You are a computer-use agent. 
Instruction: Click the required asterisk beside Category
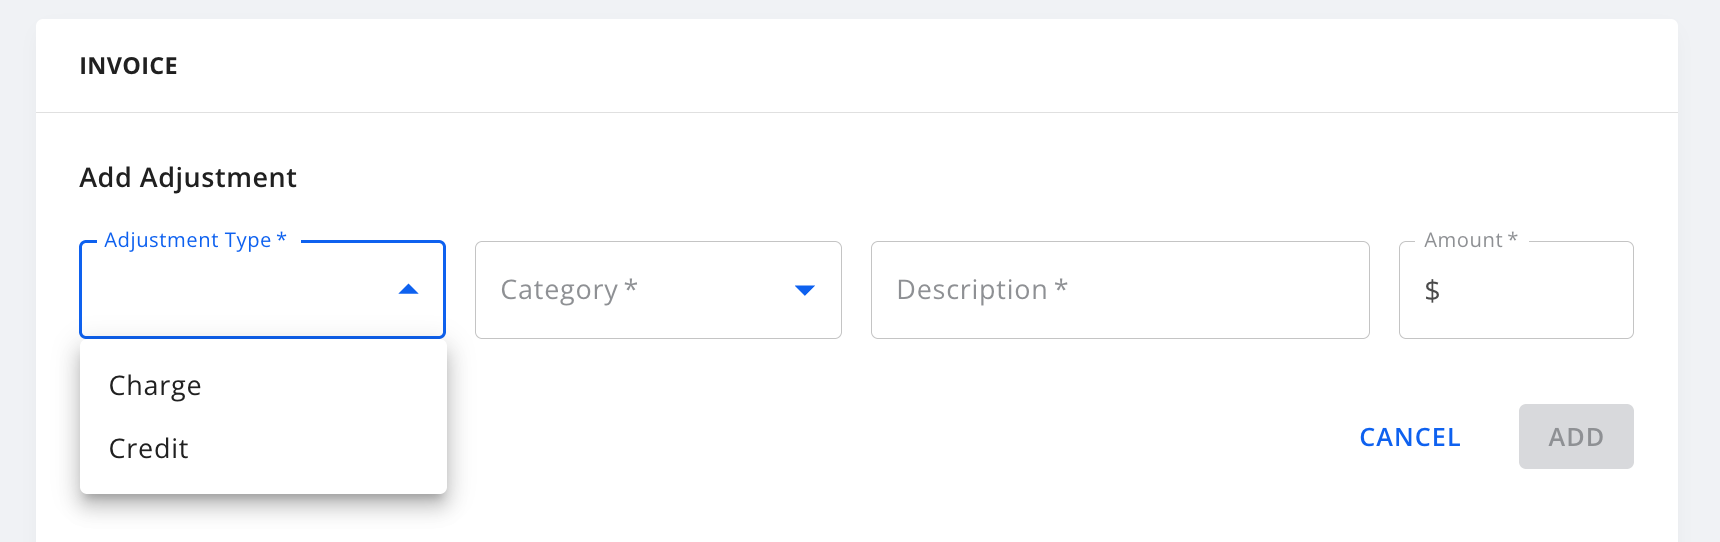631,288
